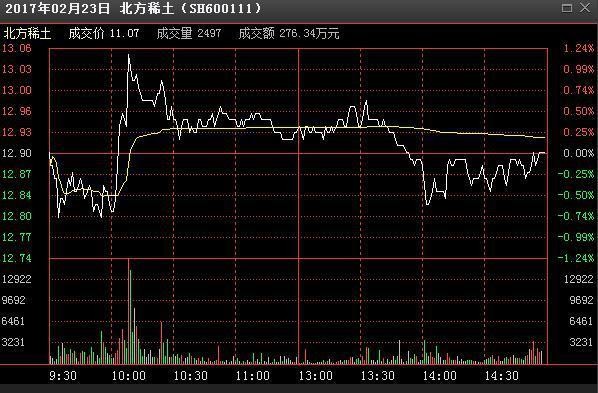Select the 13:00 time axis label
598x393 pixels.
[x=315, y=376]
